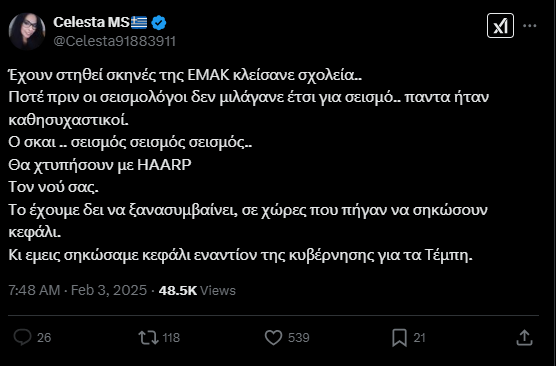Click the 26 replies count

click(44, 338)
